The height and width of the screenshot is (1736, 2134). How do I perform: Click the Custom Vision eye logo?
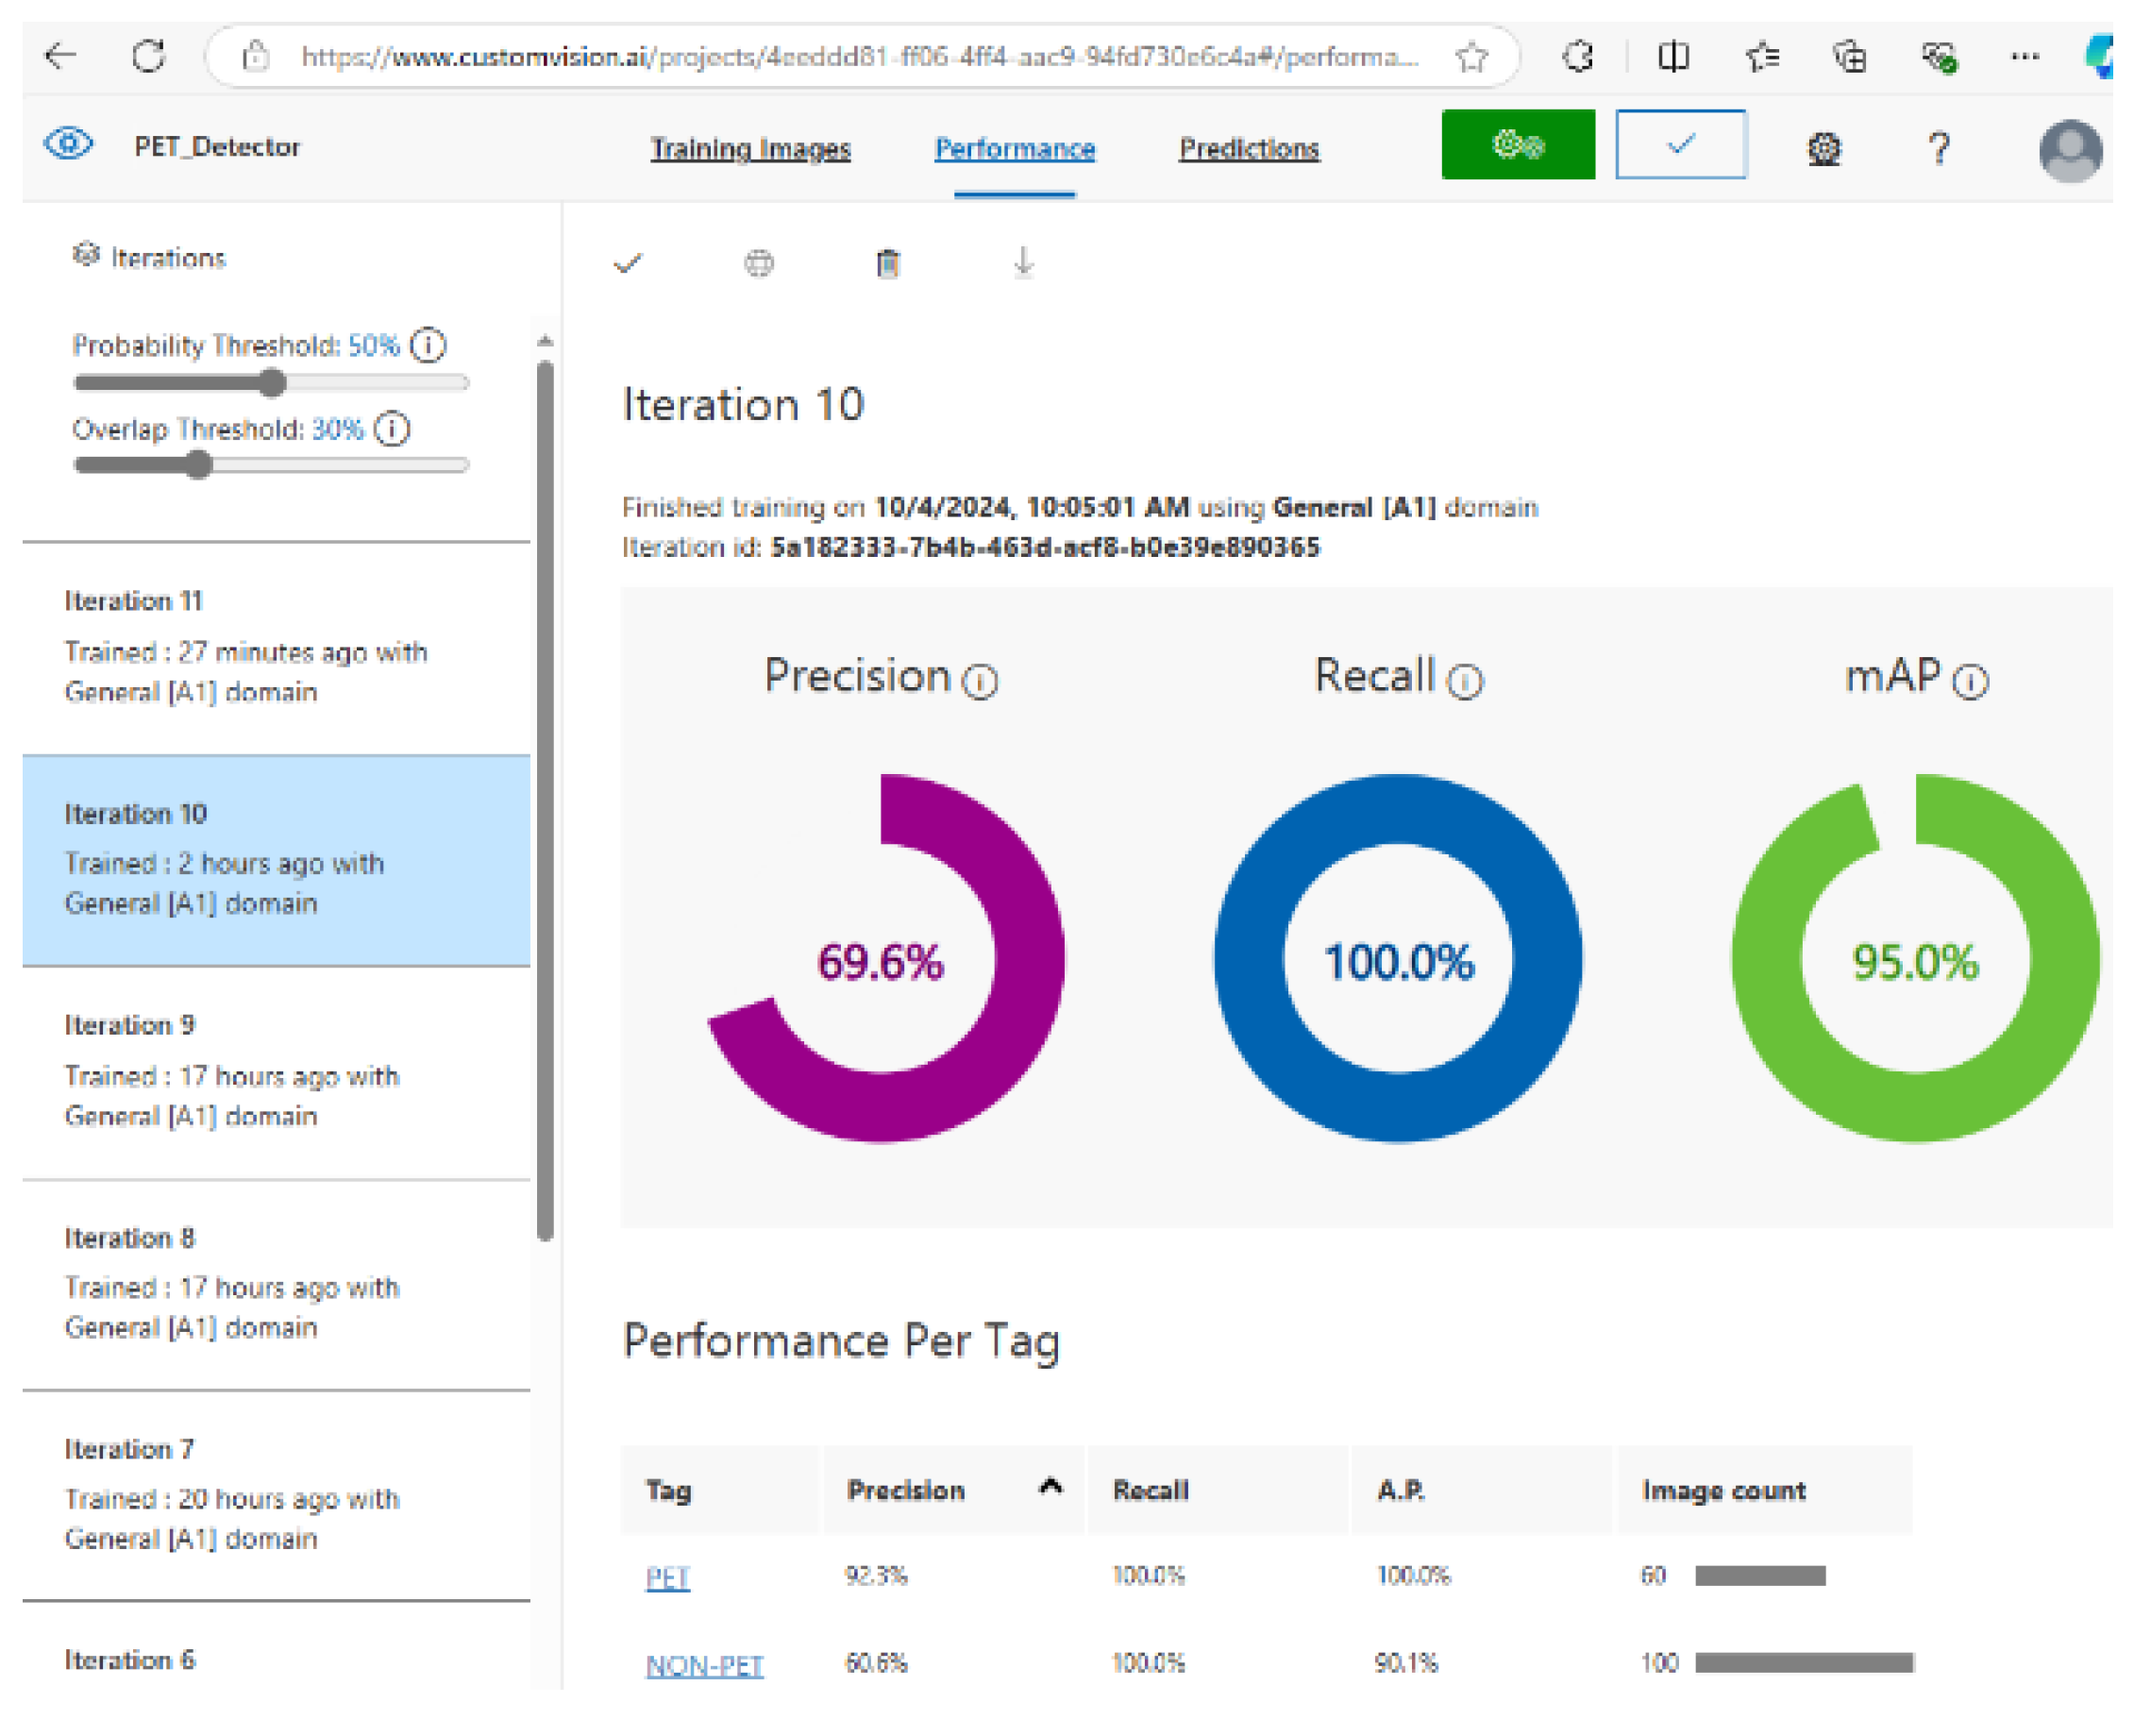point(69,144)
